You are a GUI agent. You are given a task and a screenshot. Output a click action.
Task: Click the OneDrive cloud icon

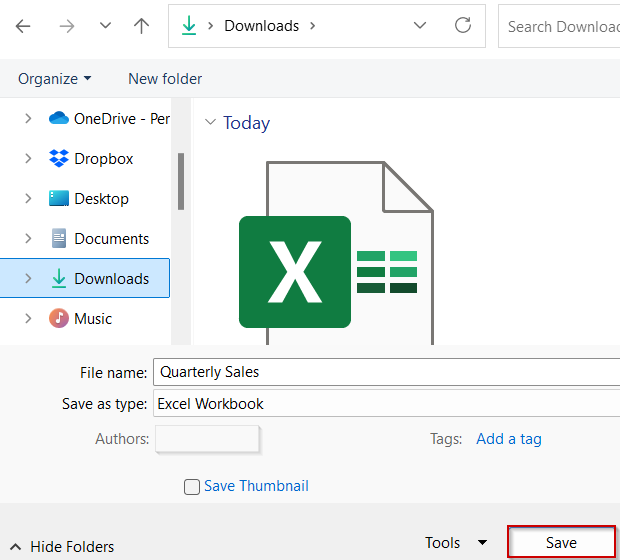click(59, 118)
